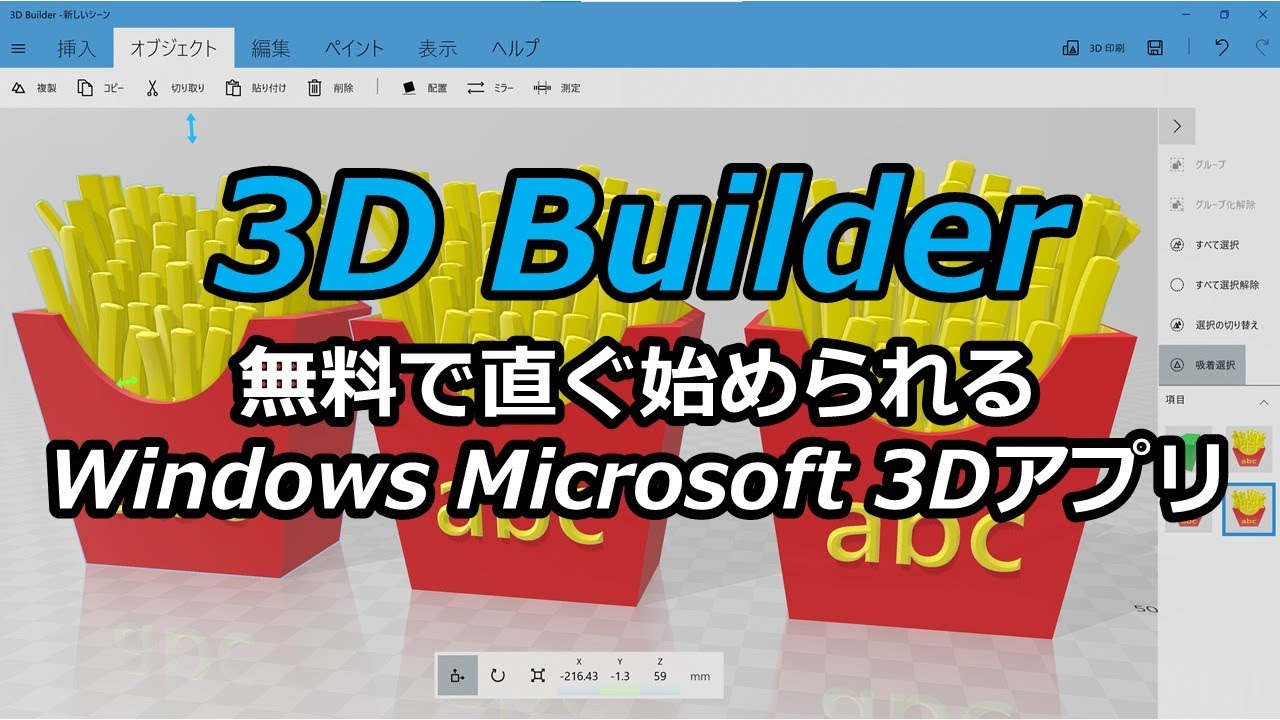Edit the Y position value -1.3
The height and width of the screenshot is (720, 1280).
click(x=620, y=676)
